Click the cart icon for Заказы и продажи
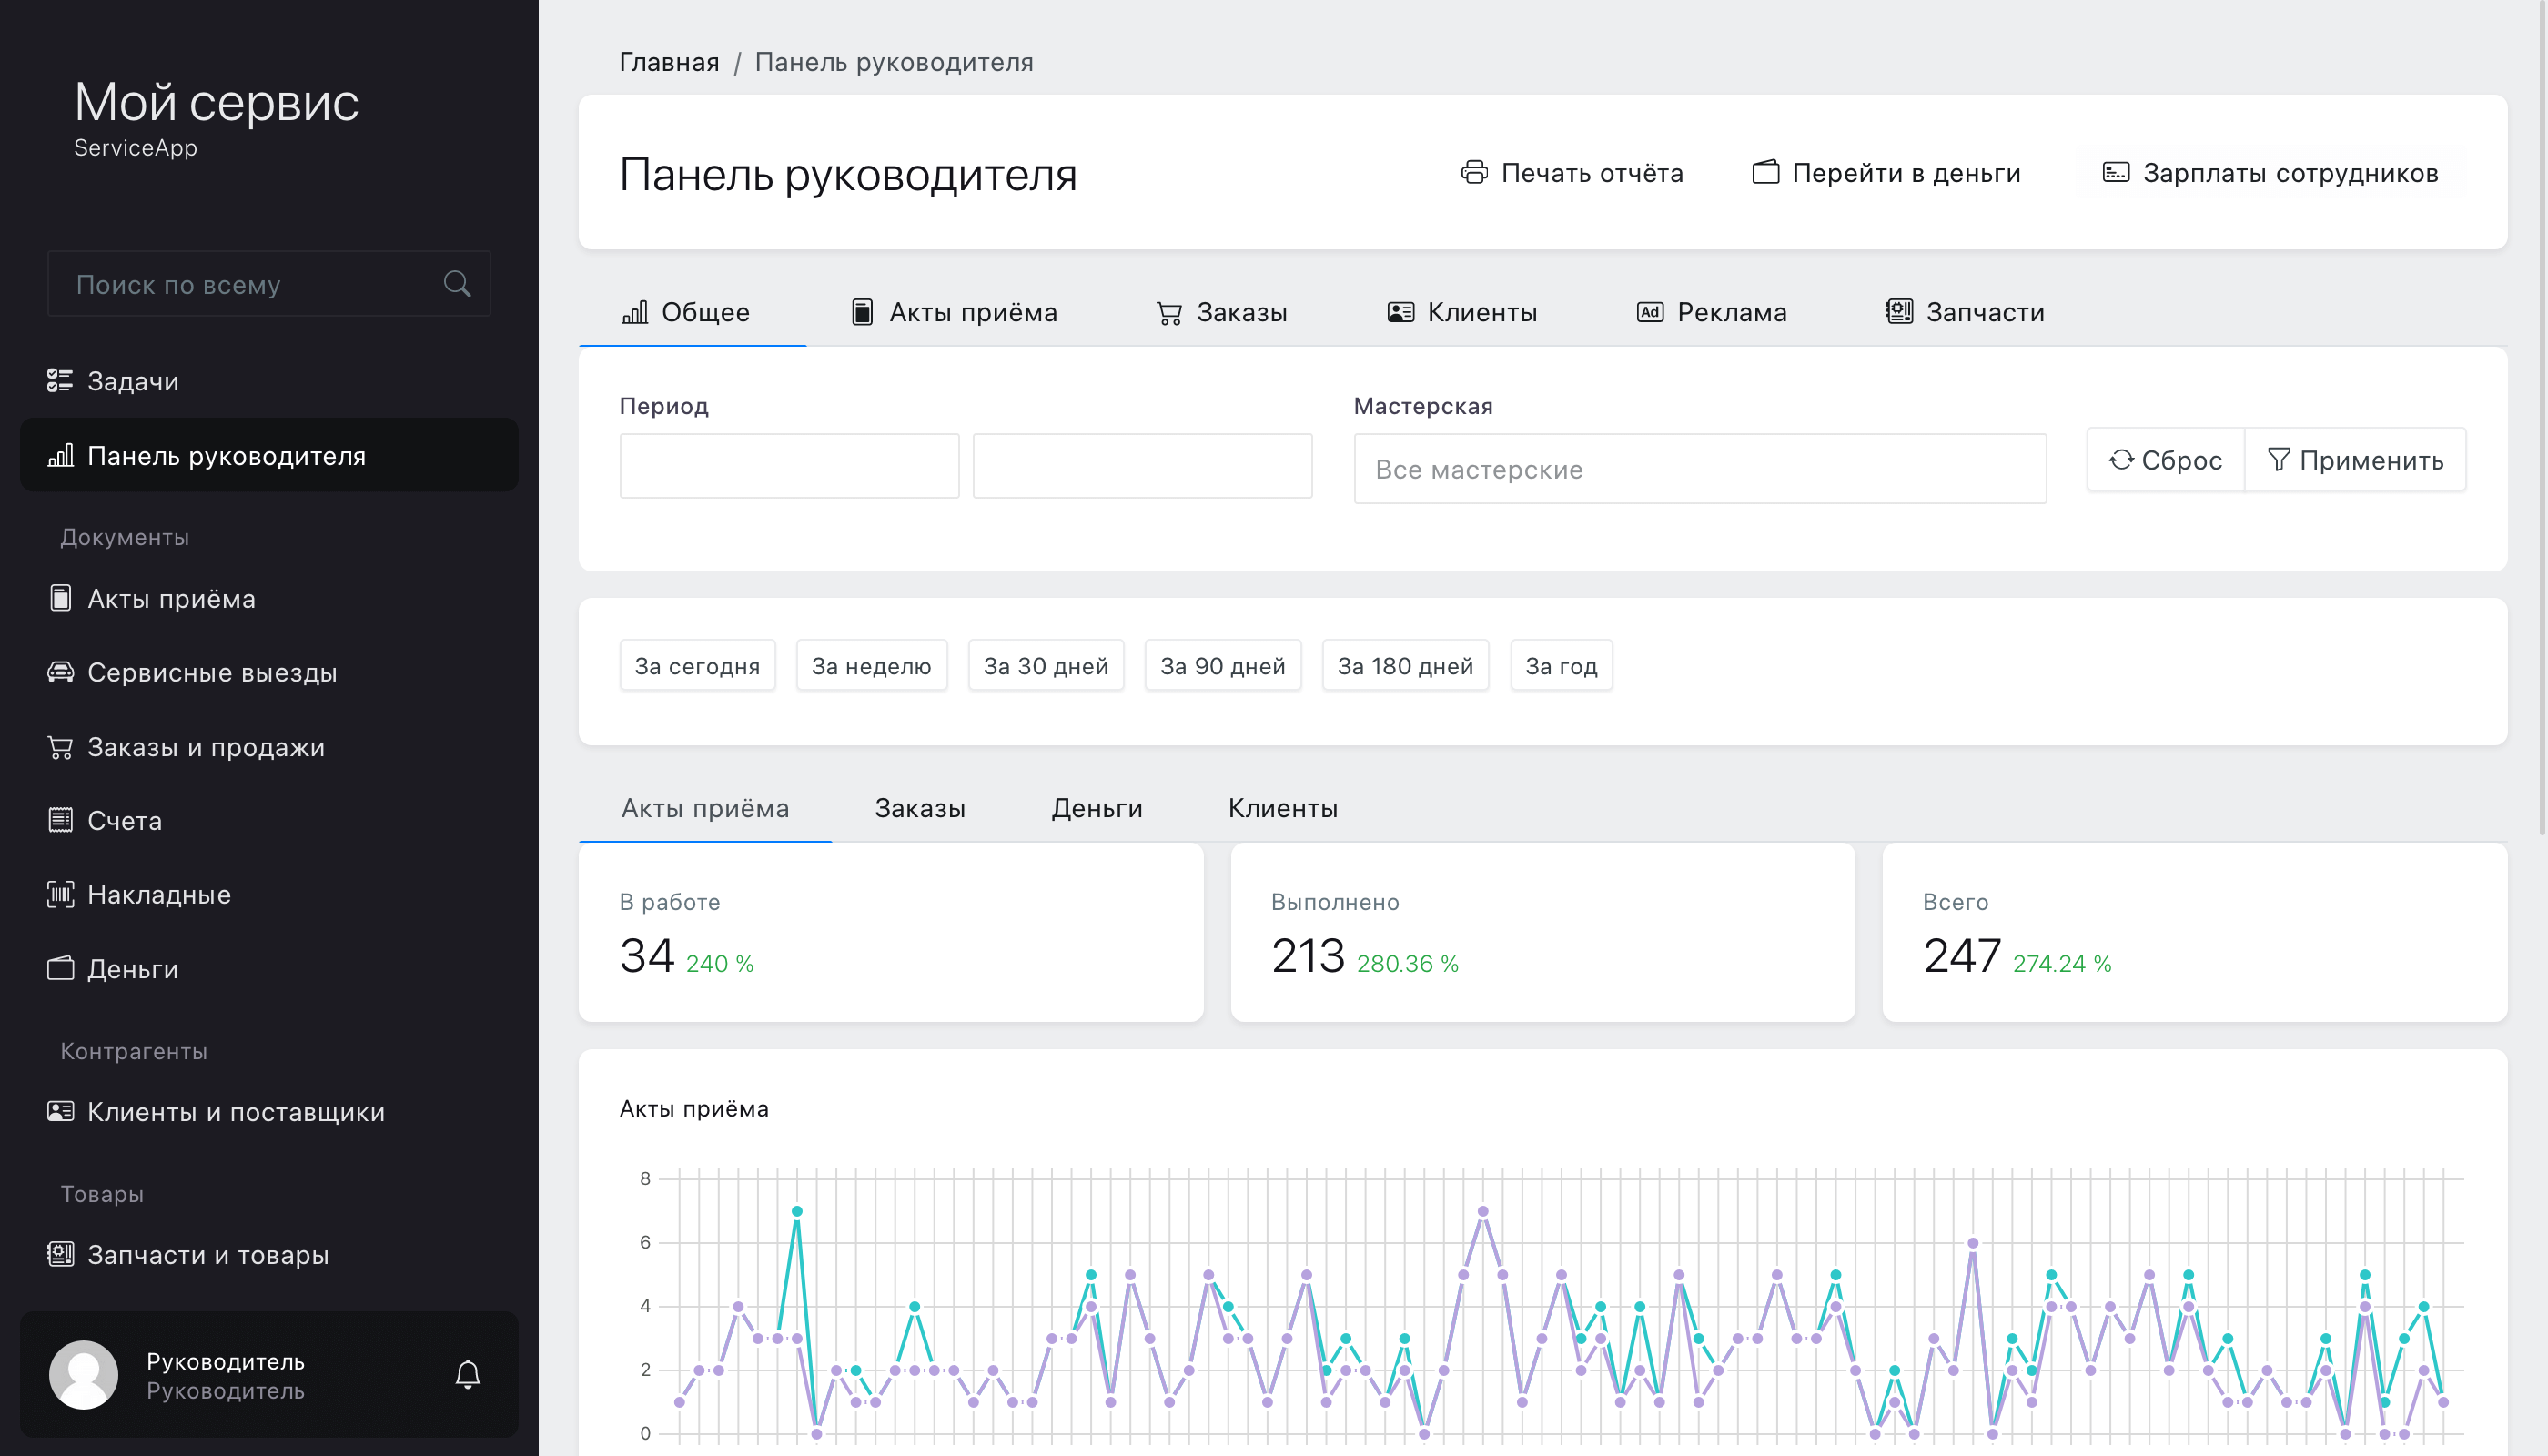Viewport: 2548px width, 1456px height. tap(60, 747)
